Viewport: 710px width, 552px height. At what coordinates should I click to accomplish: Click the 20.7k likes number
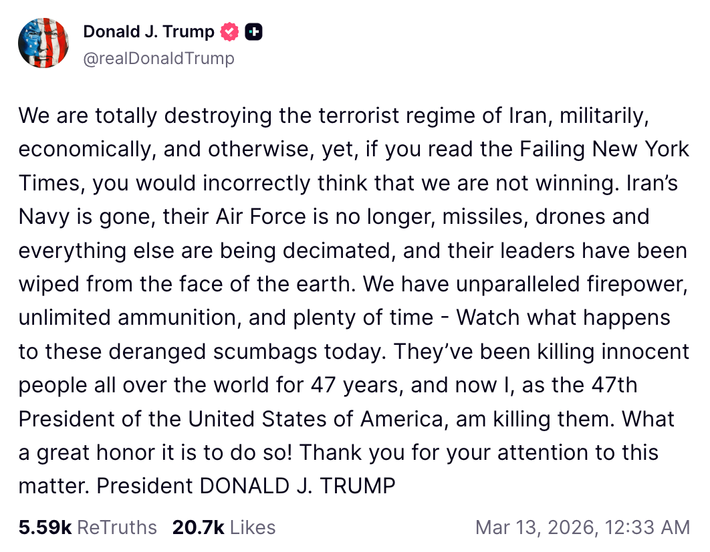pyautogui.click(x=198, y=527)
